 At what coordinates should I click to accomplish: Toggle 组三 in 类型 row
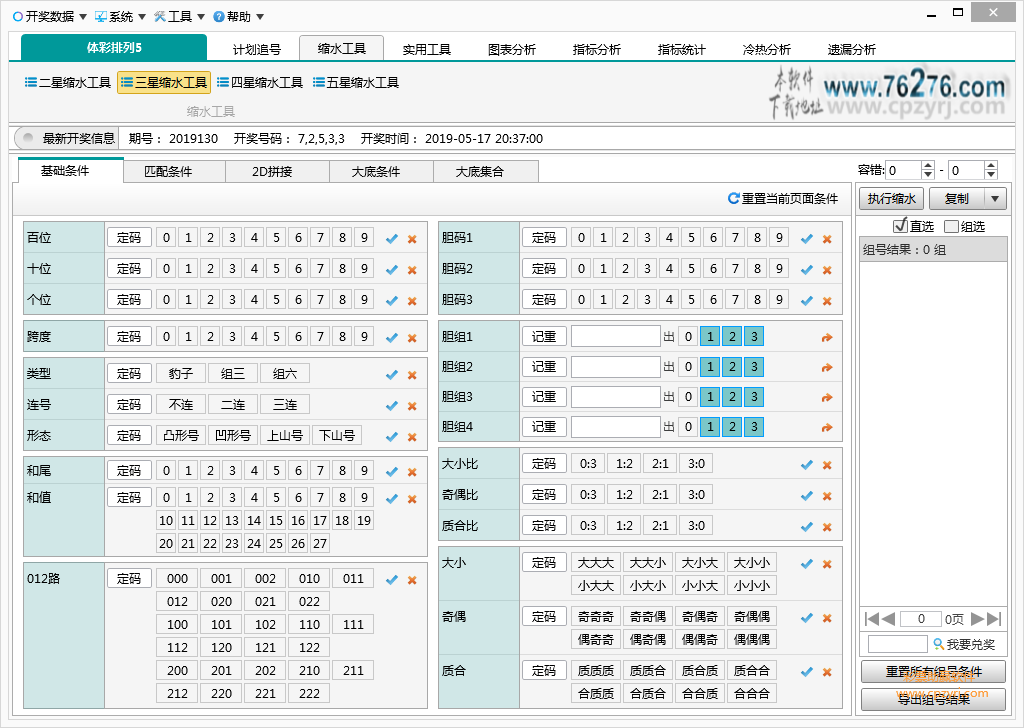pos(232,373)
